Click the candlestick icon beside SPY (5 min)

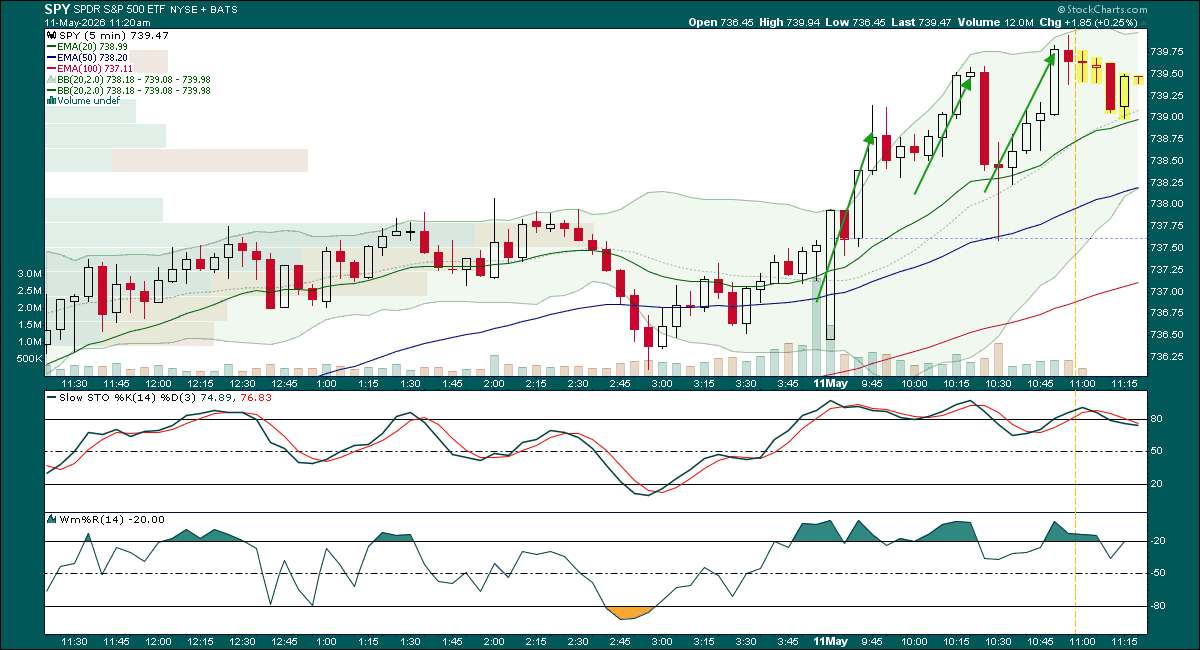52,35
